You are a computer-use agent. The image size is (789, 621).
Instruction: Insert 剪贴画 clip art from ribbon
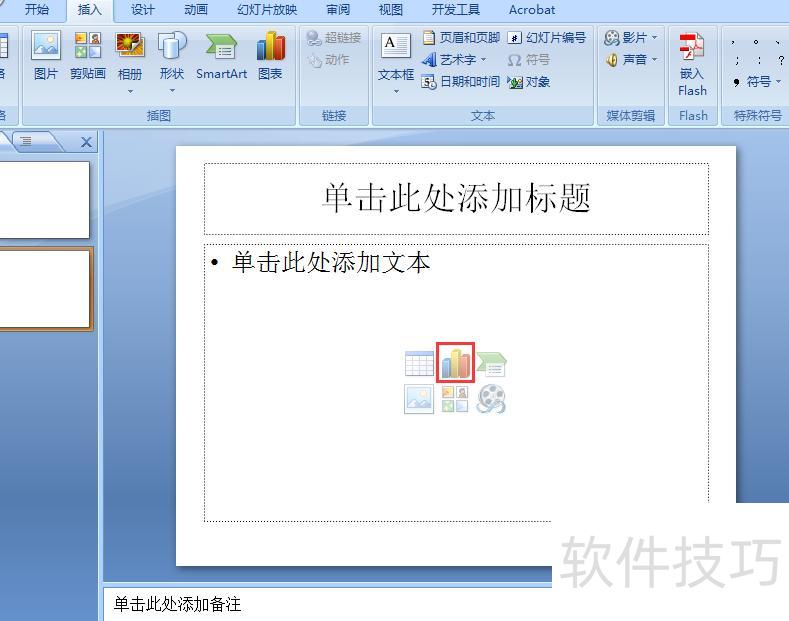pos(88,55)
